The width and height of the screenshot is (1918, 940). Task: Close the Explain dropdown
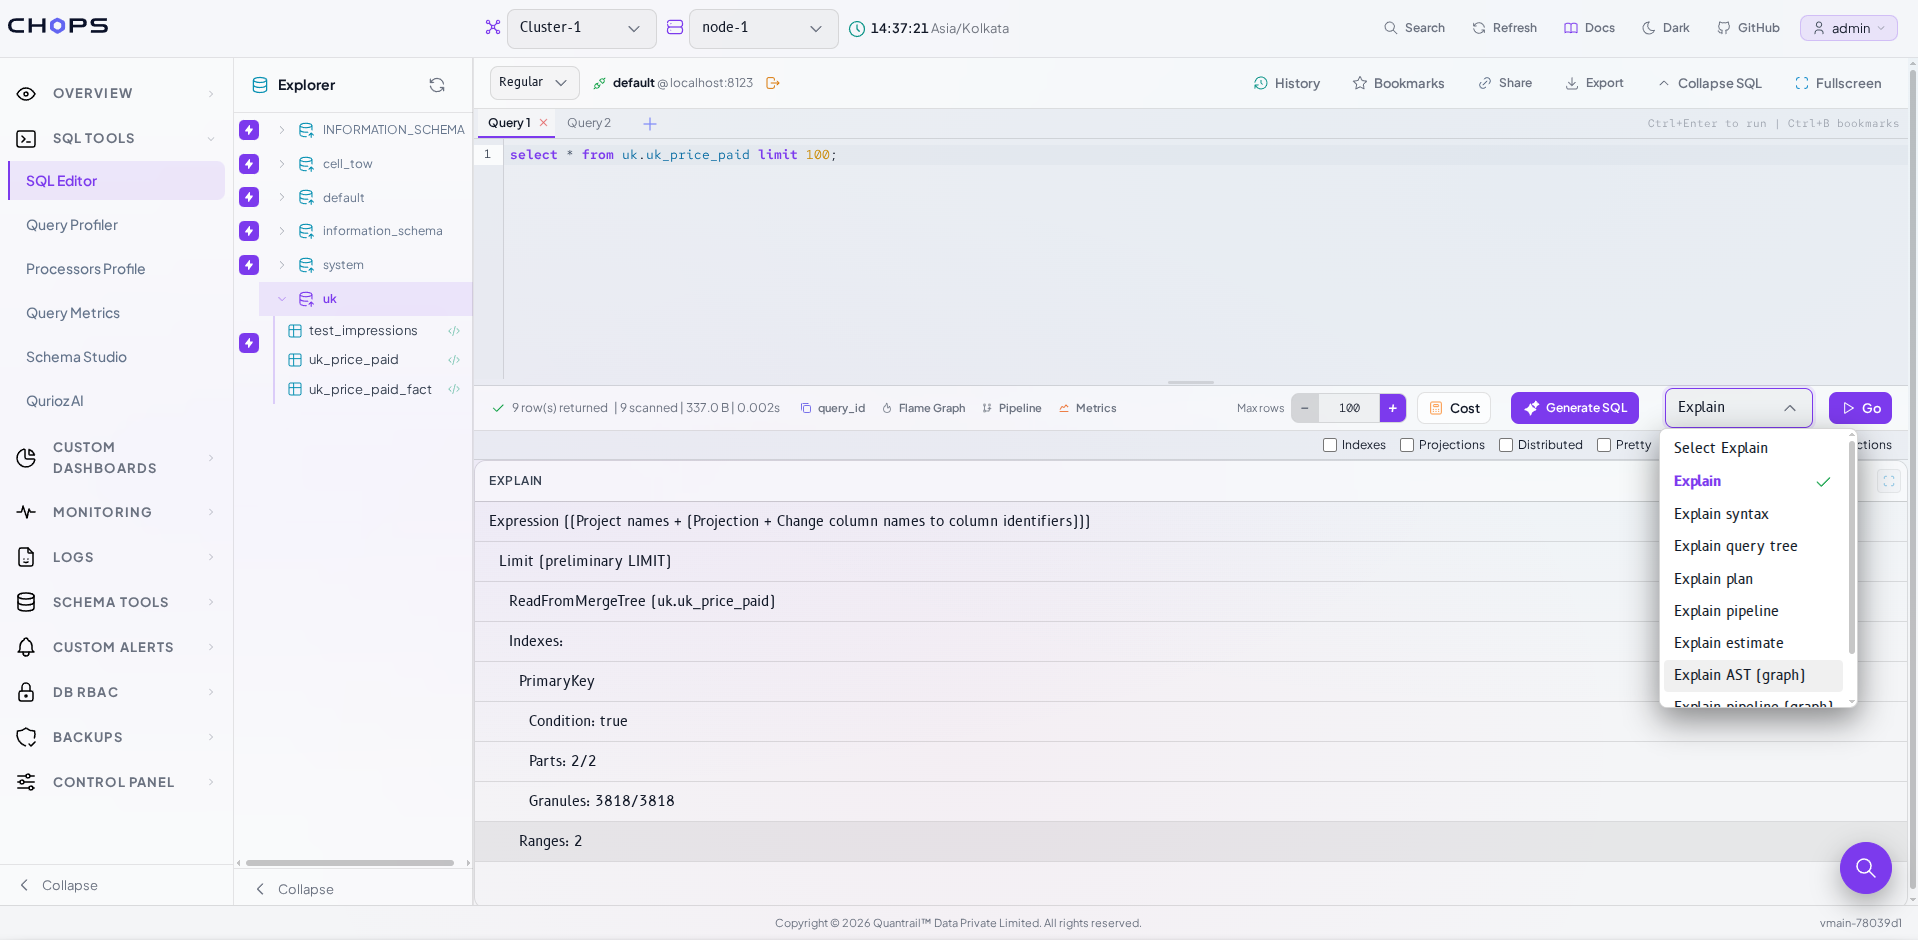1739,408
